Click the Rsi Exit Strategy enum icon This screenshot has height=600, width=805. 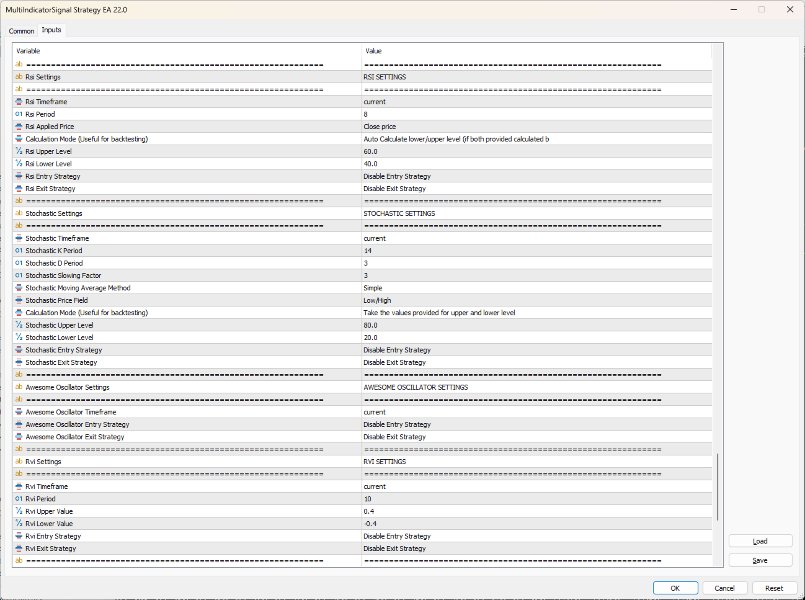[x=19, y=188]
